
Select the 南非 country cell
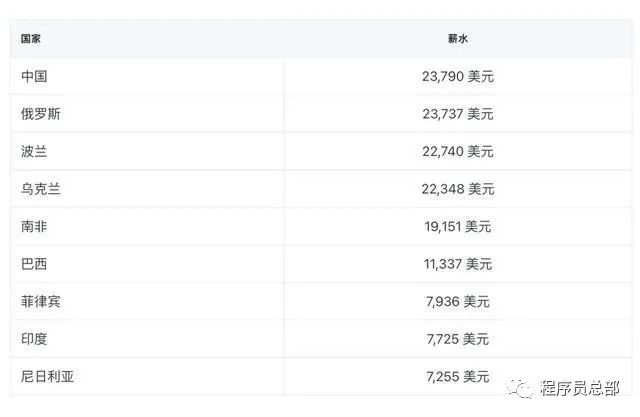pyautogui.click(x=34, y=226)
